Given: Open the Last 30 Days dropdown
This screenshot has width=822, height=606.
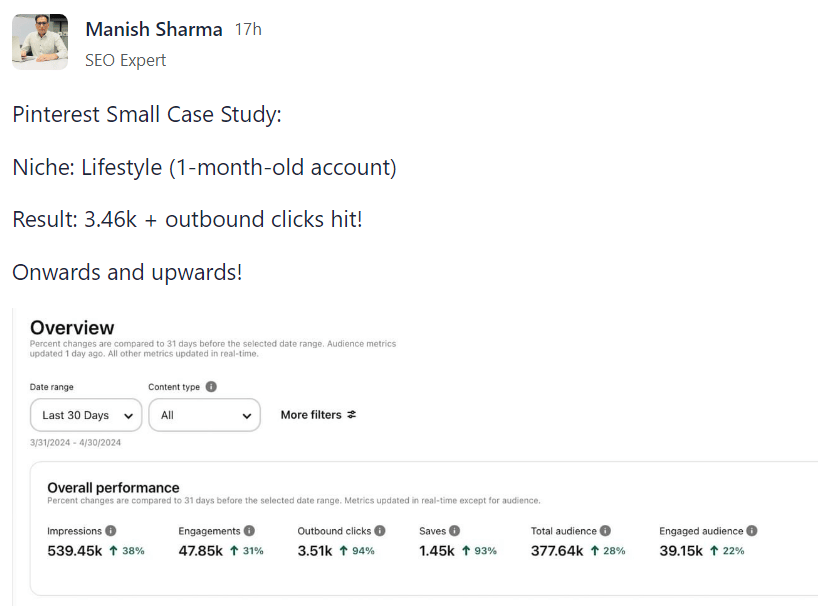Looking at the screenshot, I should pos(85,415).
